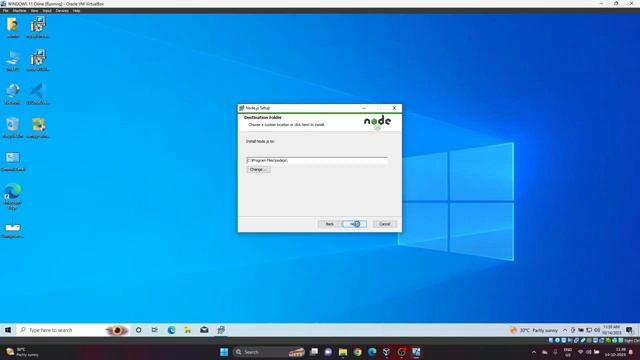The image size is (640, 360).
Task: Open the Chat icon on the host taskbar
Action: click(x=328, y=352)
